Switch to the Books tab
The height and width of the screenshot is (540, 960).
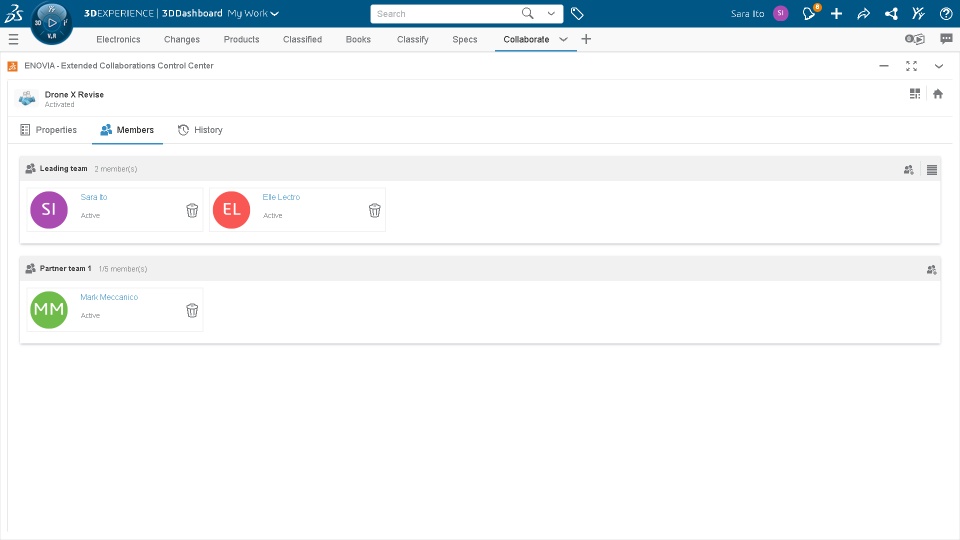coord(358,39)
